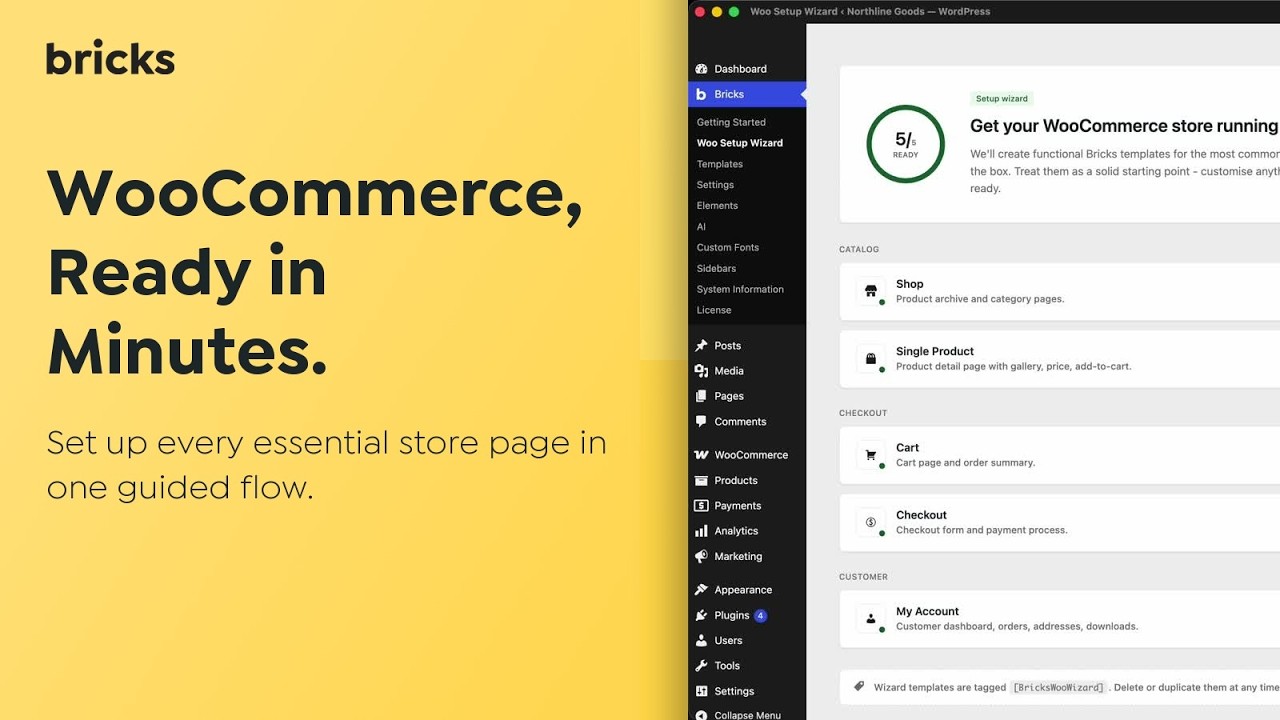The height and width of the screenshot is (720, 1280).
Task: Open the Single Product card title
Action: pos(935,352)
